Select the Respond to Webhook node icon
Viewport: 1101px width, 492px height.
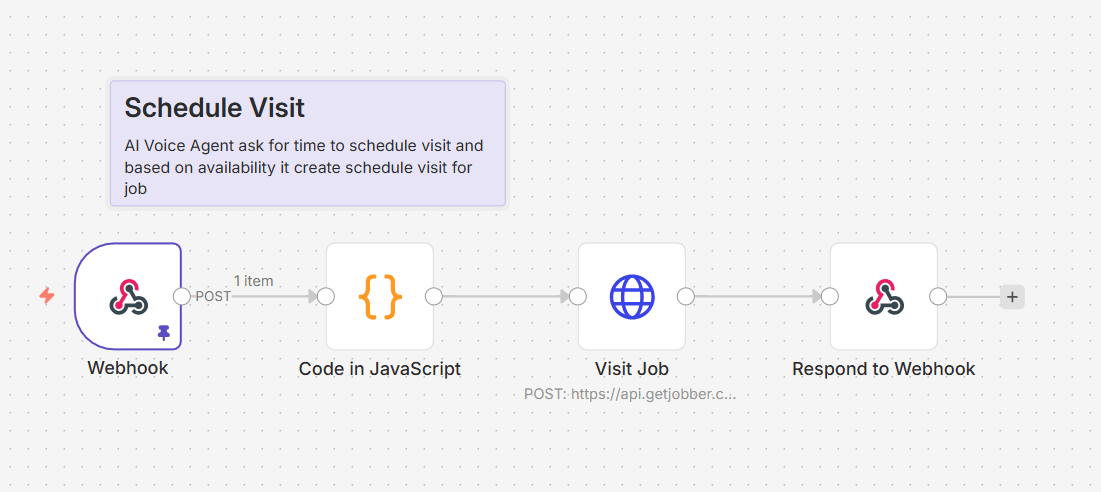point(884,297)
